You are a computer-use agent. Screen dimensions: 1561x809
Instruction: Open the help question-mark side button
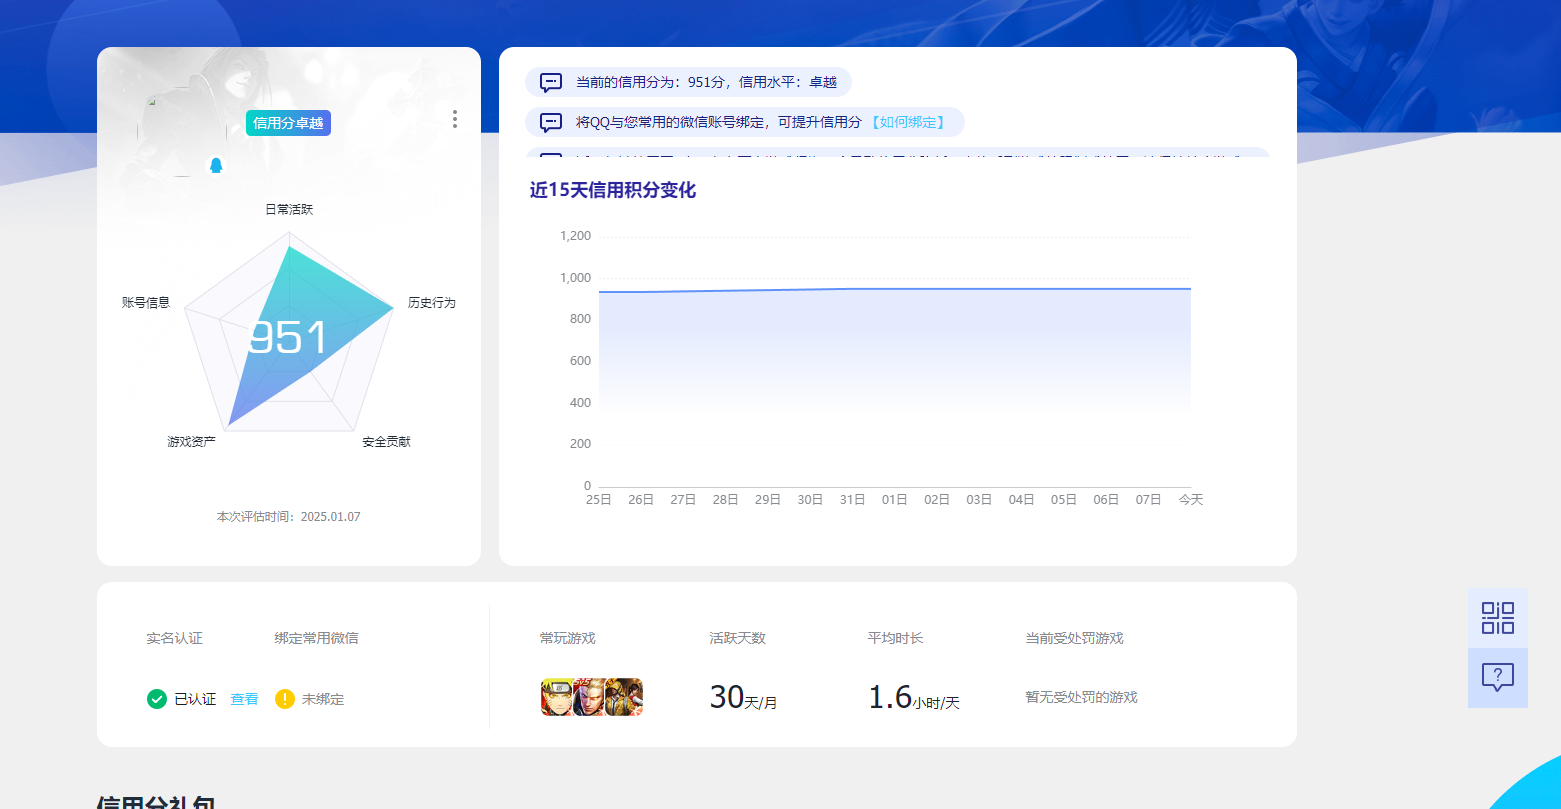point(1497,677)
